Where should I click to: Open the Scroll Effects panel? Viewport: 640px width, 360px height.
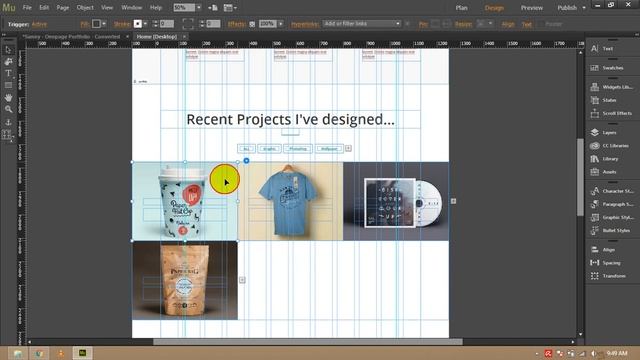[x=612, y=113]
